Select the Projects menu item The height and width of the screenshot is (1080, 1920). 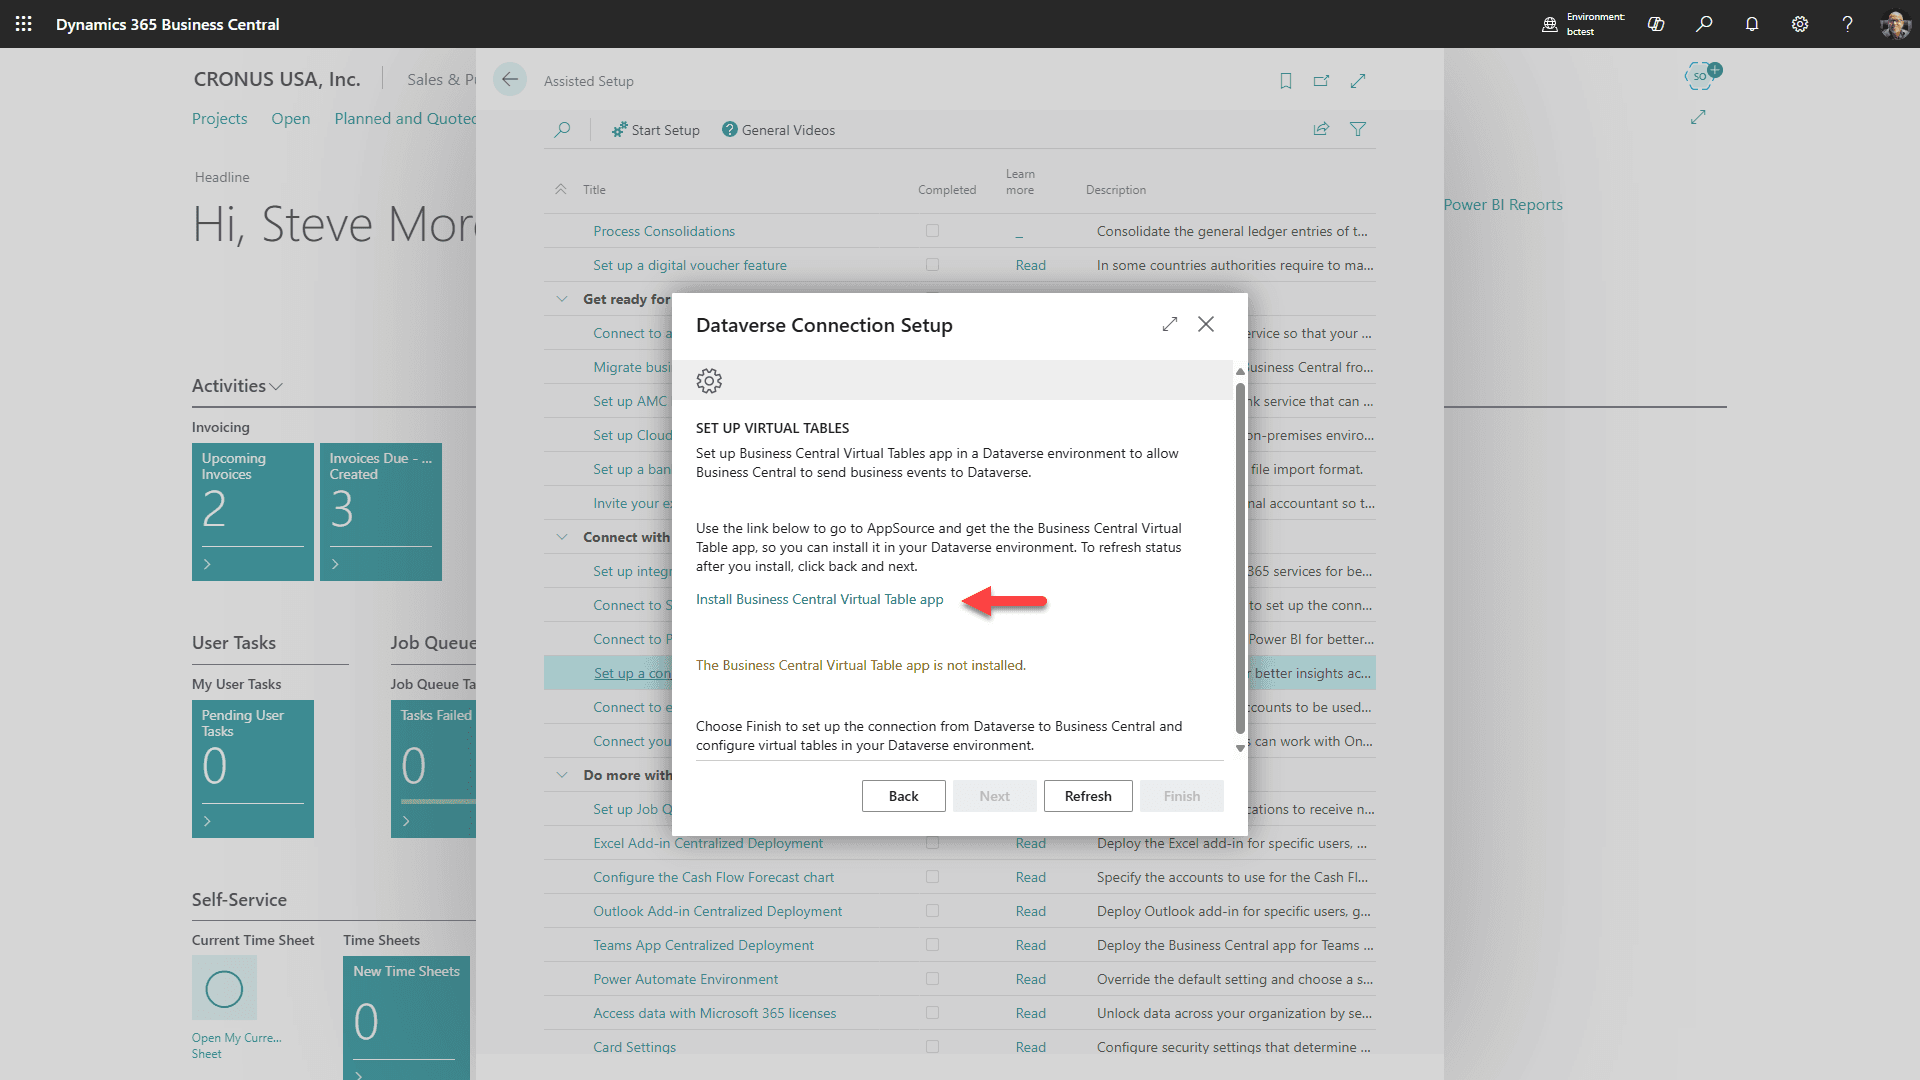(x=219, y=118)
